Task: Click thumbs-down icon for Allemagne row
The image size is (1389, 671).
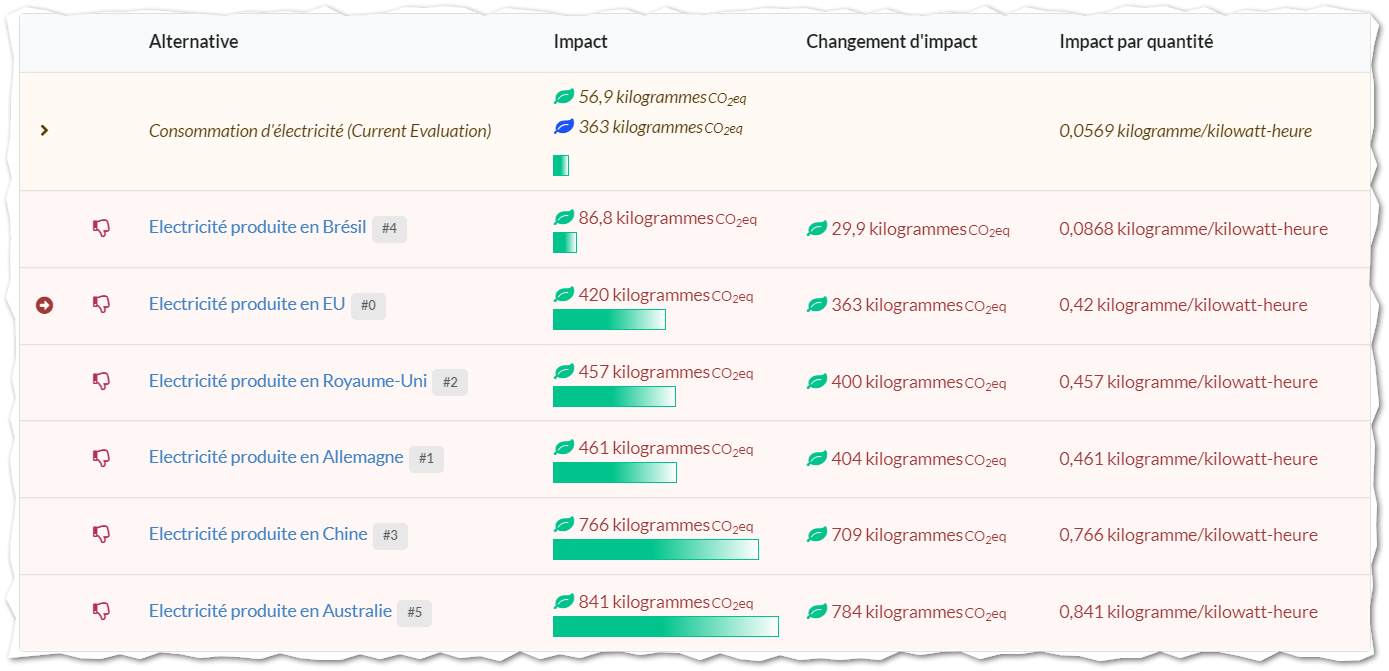Action: [x=101, y=458]
